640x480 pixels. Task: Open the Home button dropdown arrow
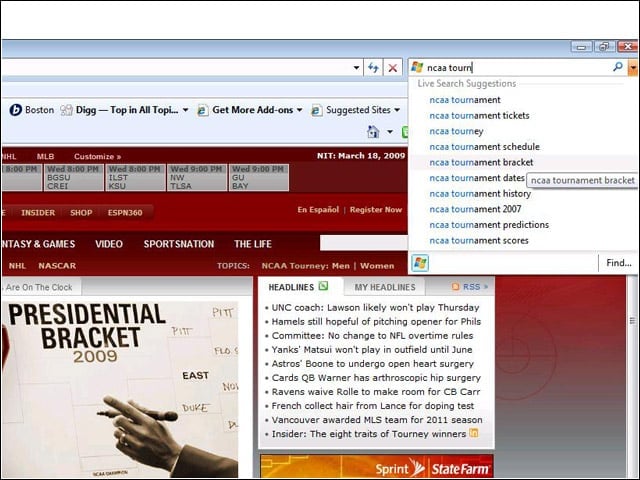[x=390, y=131]
